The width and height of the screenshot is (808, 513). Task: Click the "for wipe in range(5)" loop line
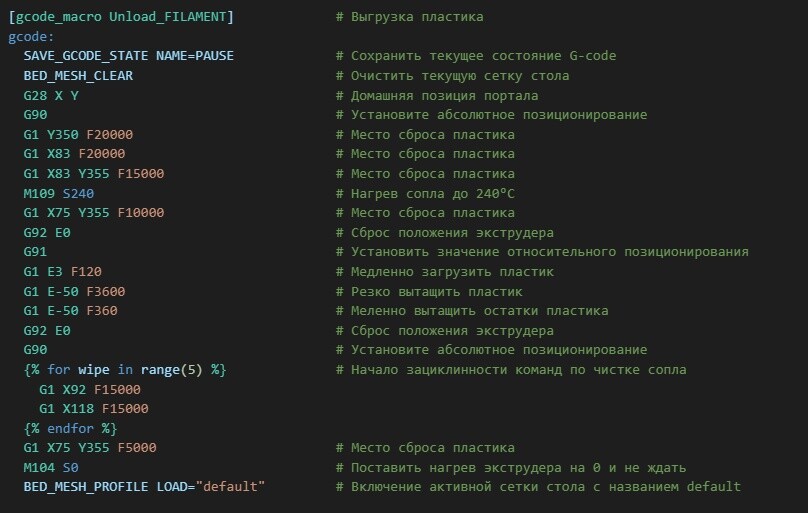pyautogui.click(x=125, y=370)
